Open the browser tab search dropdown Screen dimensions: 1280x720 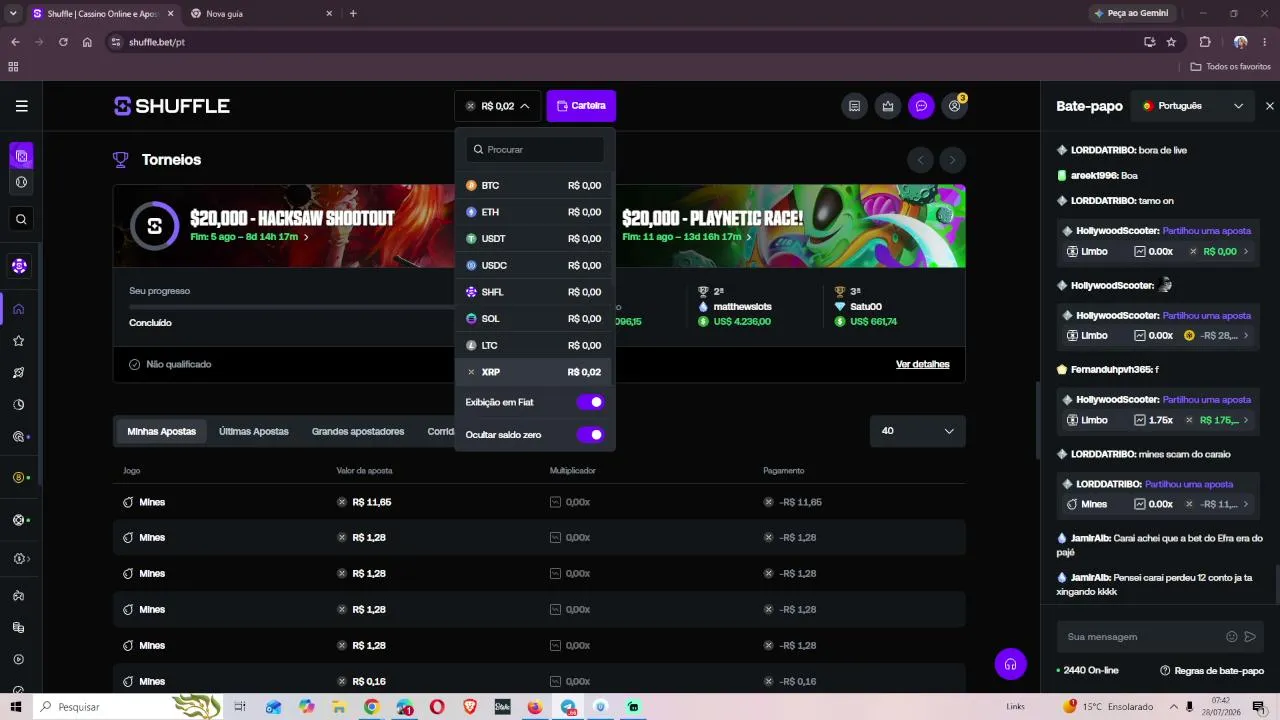coord(13,14)
